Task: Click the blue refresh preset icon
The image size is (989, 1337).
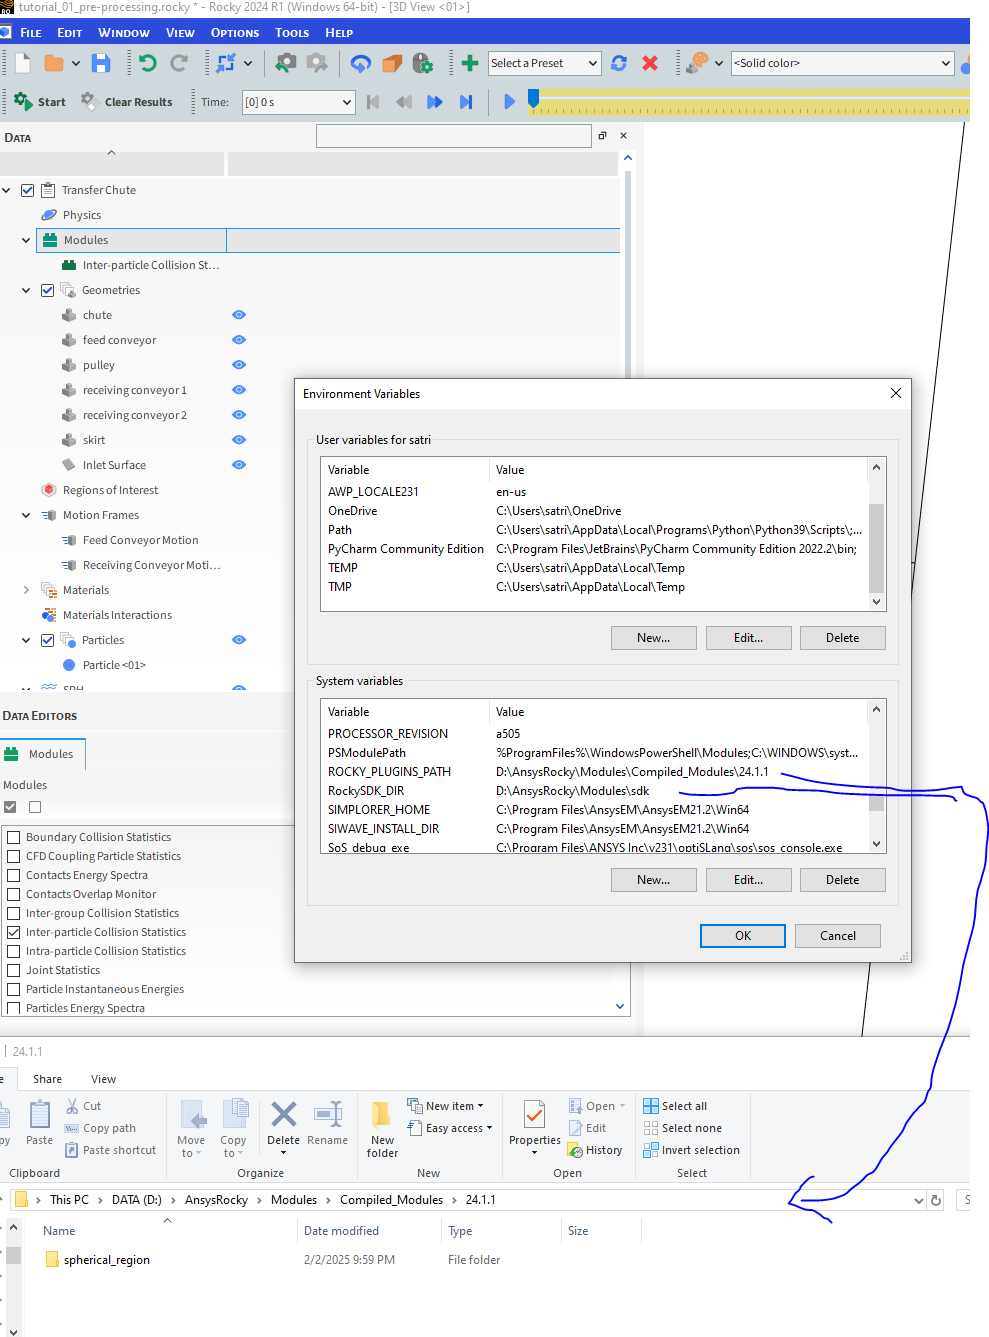Action: coord(619,63)
